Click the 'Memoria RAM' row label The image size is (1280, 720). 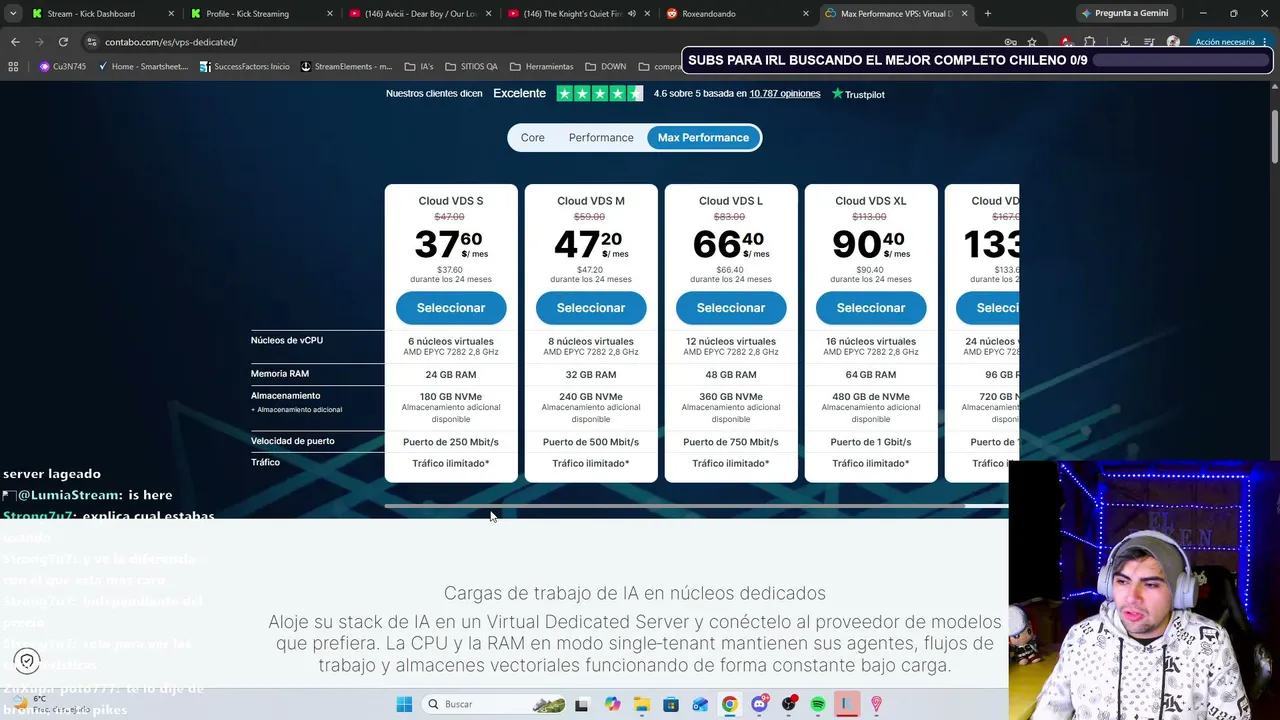point(280,374)
